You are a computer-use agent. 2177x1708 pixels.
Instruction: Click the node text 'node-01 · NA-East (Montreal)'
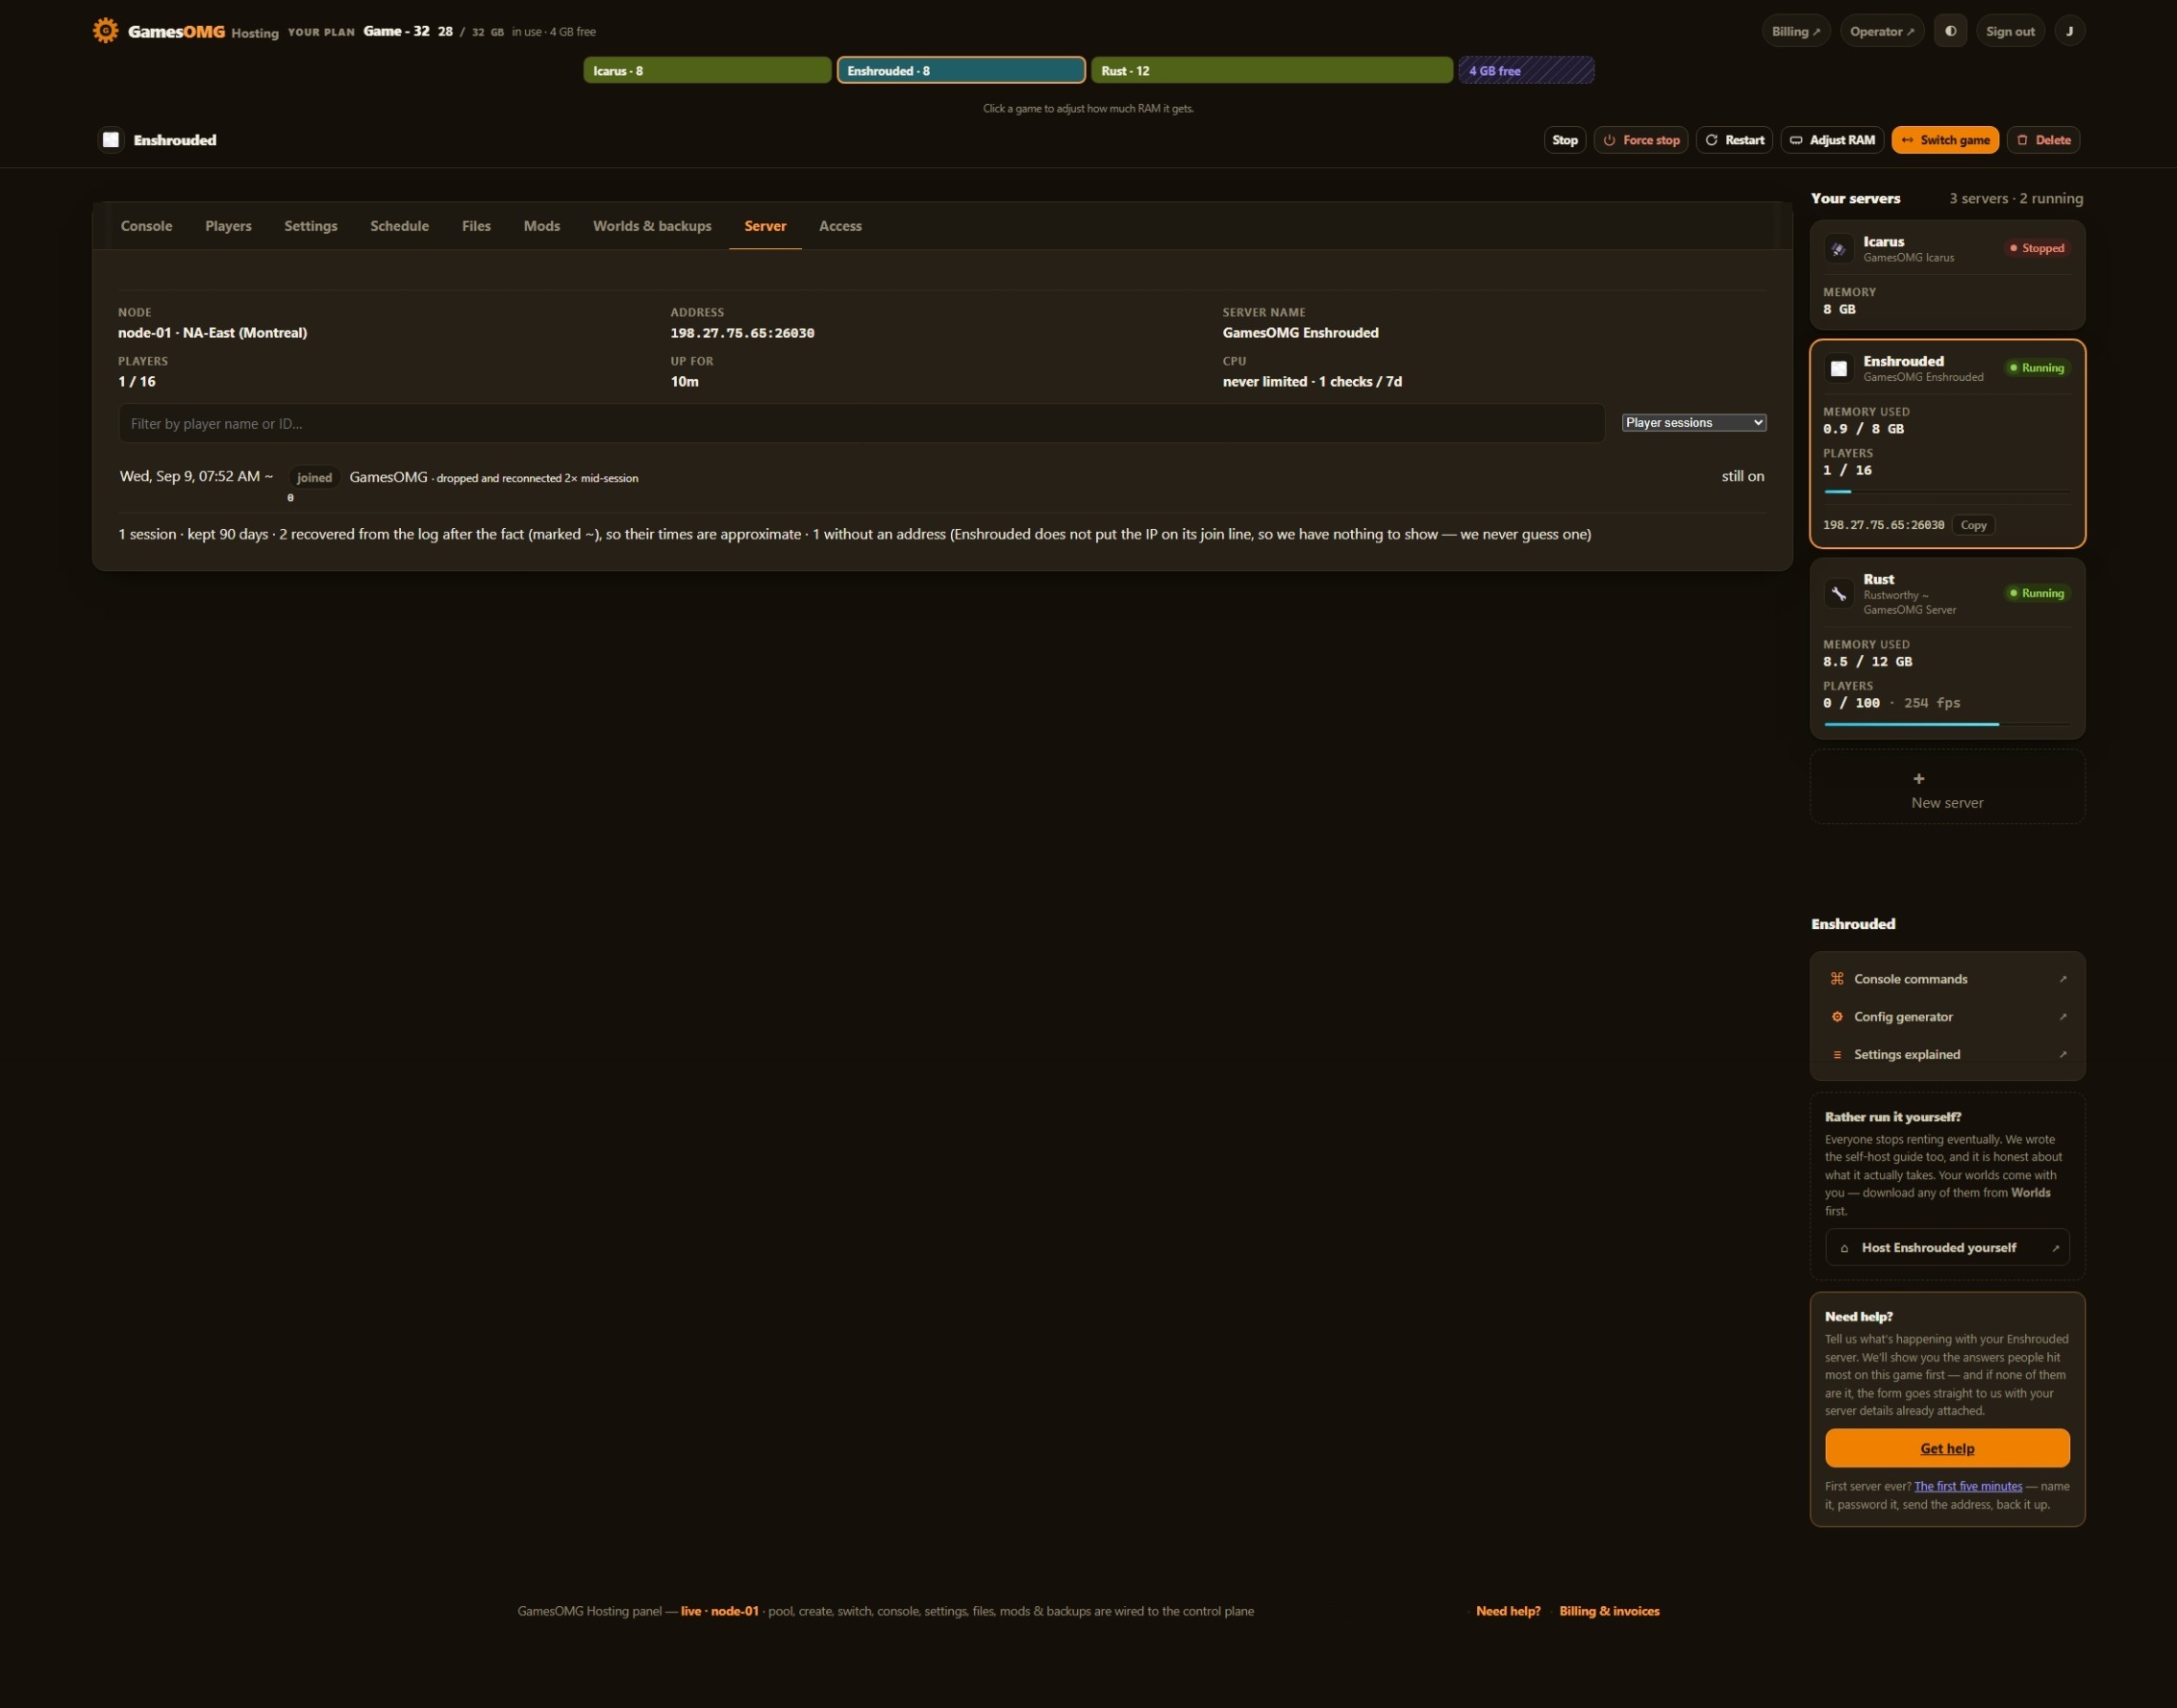tap(212, 333)
